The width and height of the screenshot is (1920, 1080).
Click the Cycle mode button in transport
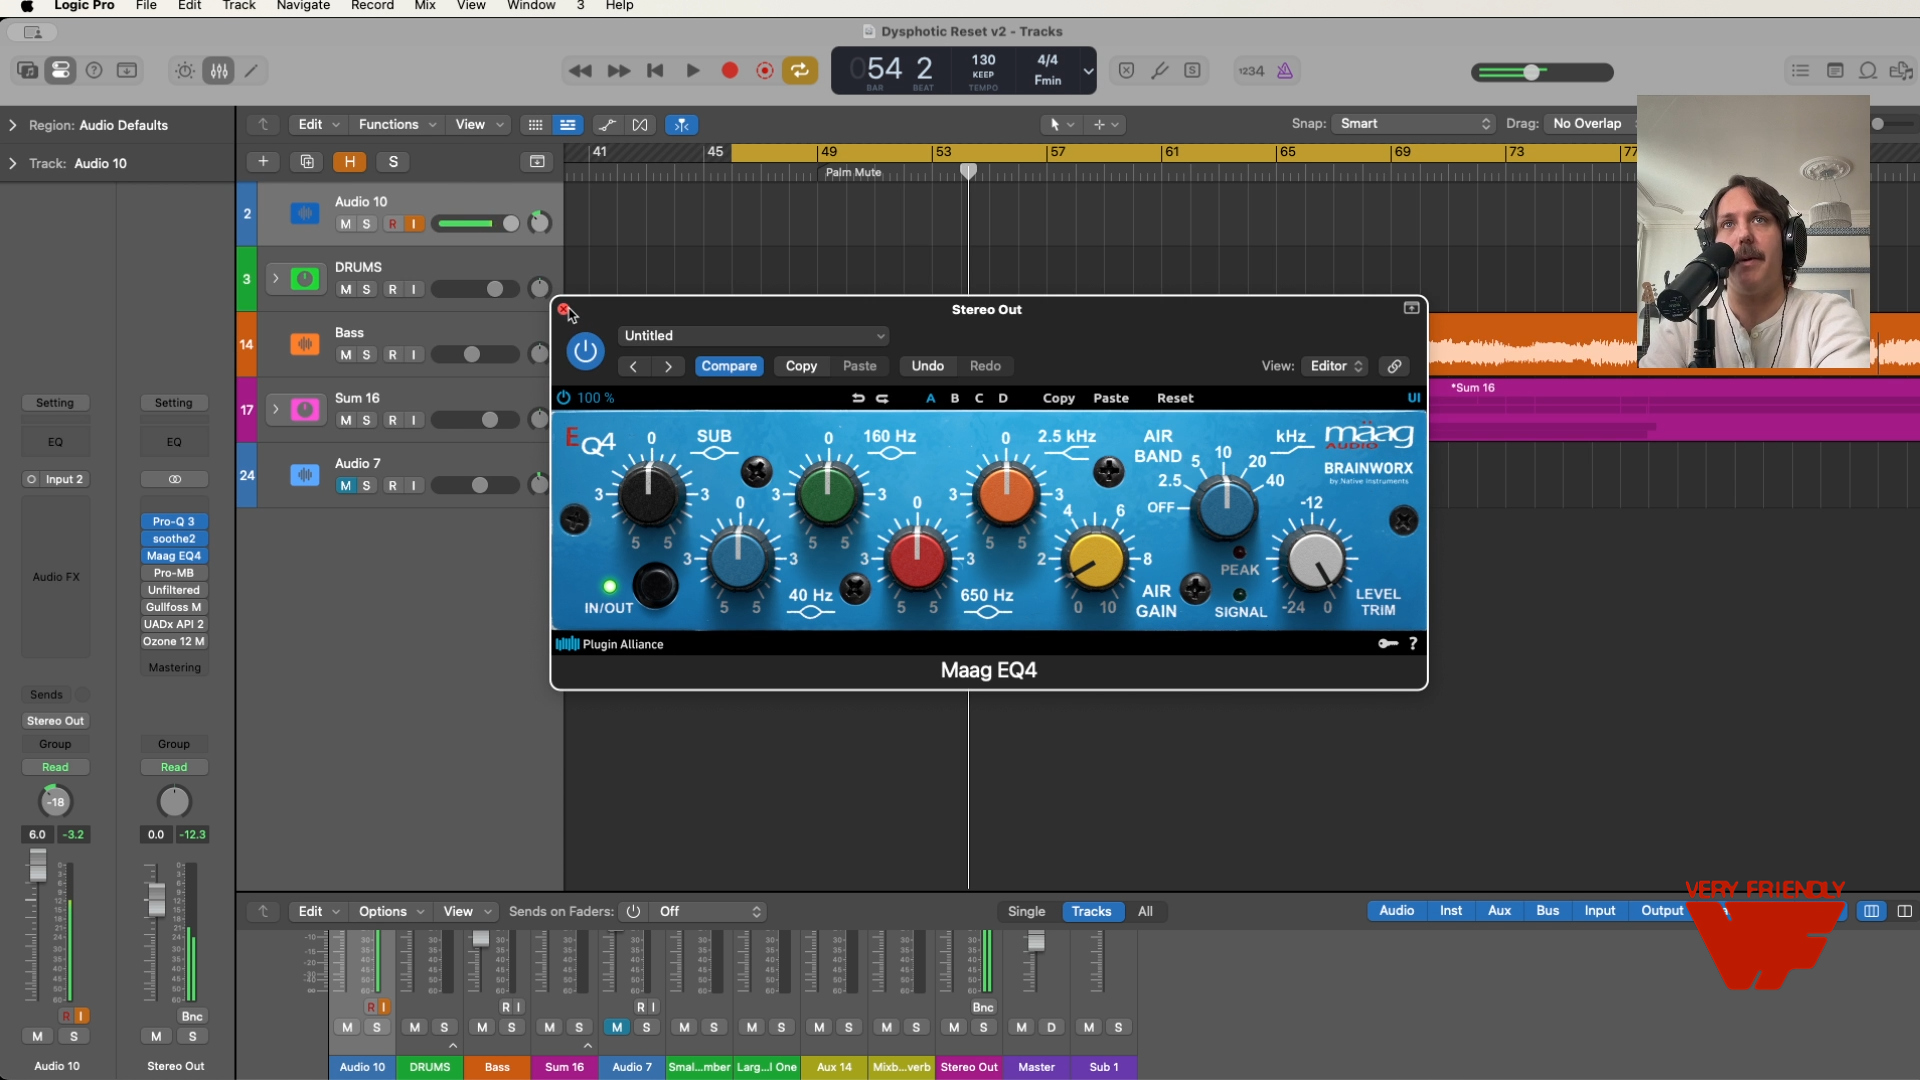tap(800, 71)
